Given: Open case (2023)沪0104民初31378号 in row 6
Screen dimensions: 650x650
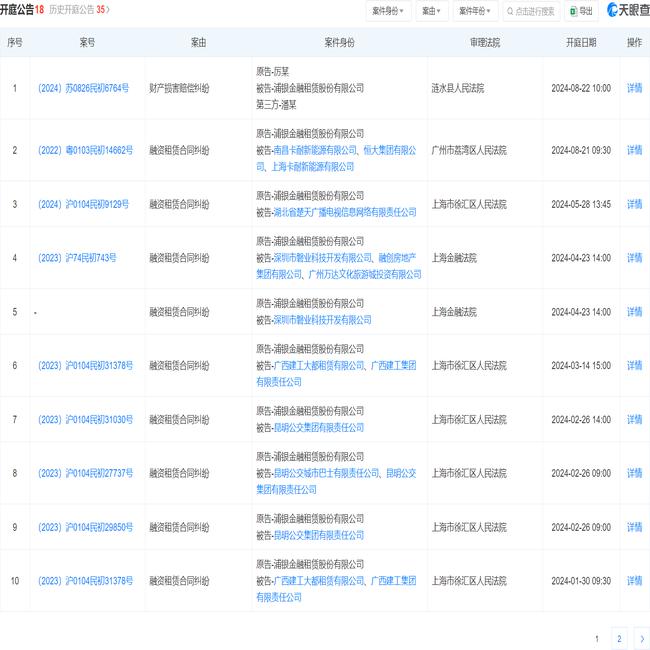Looking at the screenshot, I should 85,366.
